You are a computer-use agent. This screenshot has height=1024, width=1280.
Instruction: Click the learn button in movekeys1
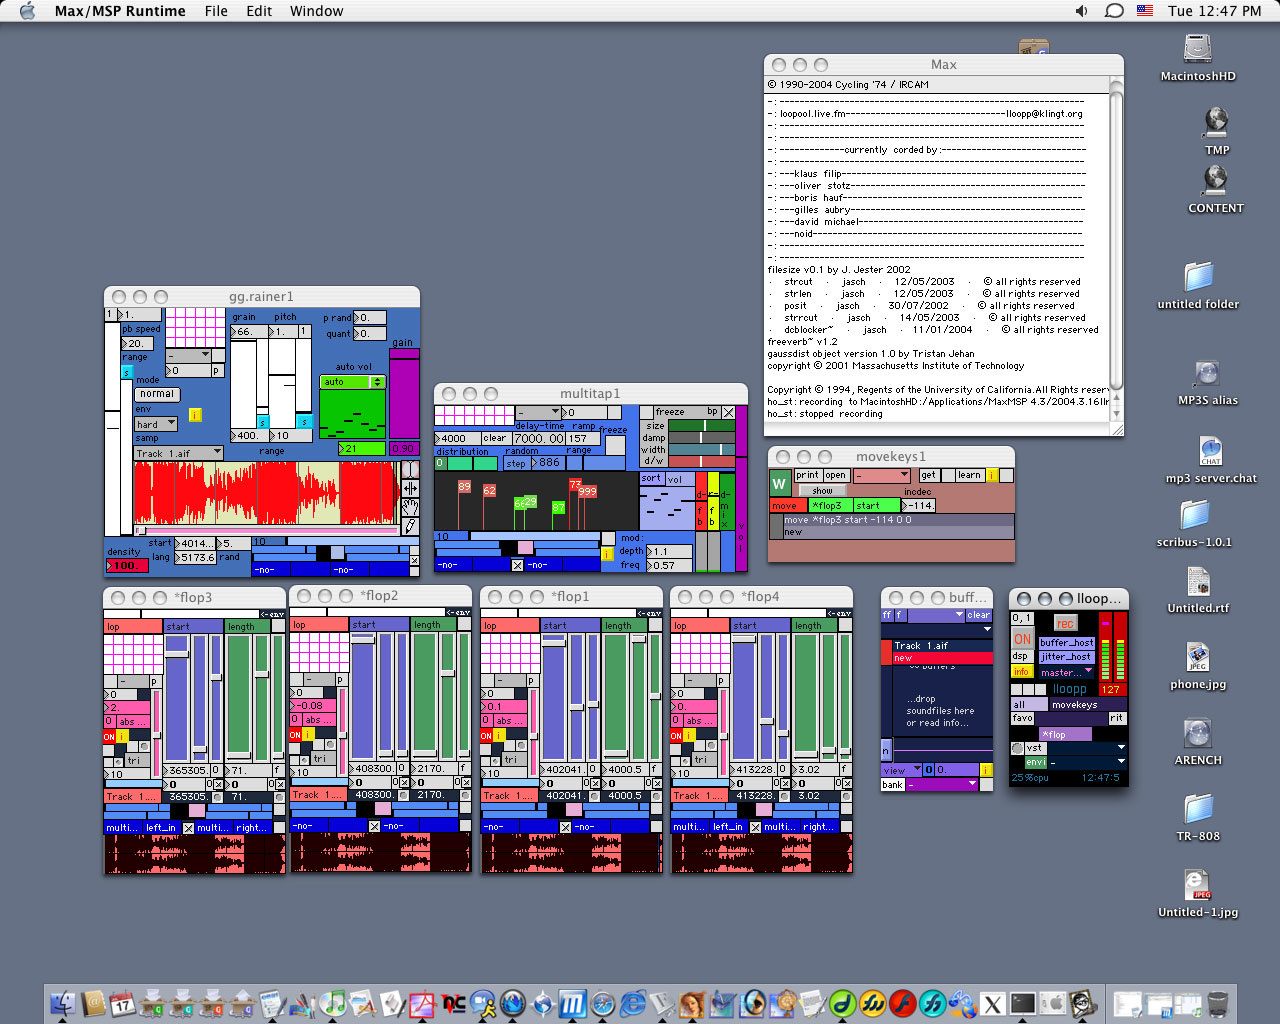coord(969,475)
